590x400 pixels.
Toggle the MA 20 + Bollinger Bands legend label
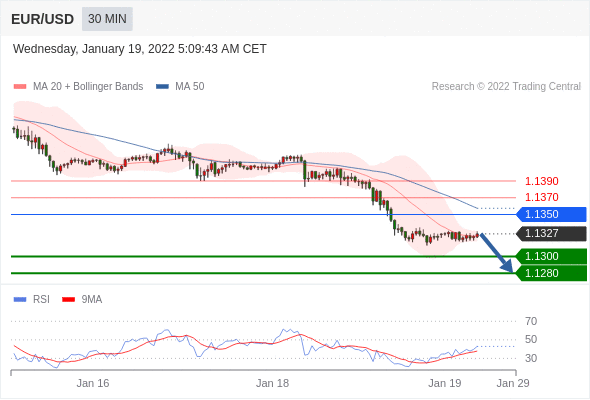(88, 87)
